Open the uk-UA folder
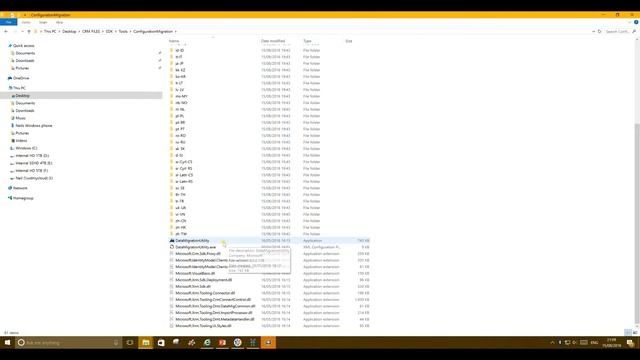Screen dimensions: 640x360 (x=180, y=207)
